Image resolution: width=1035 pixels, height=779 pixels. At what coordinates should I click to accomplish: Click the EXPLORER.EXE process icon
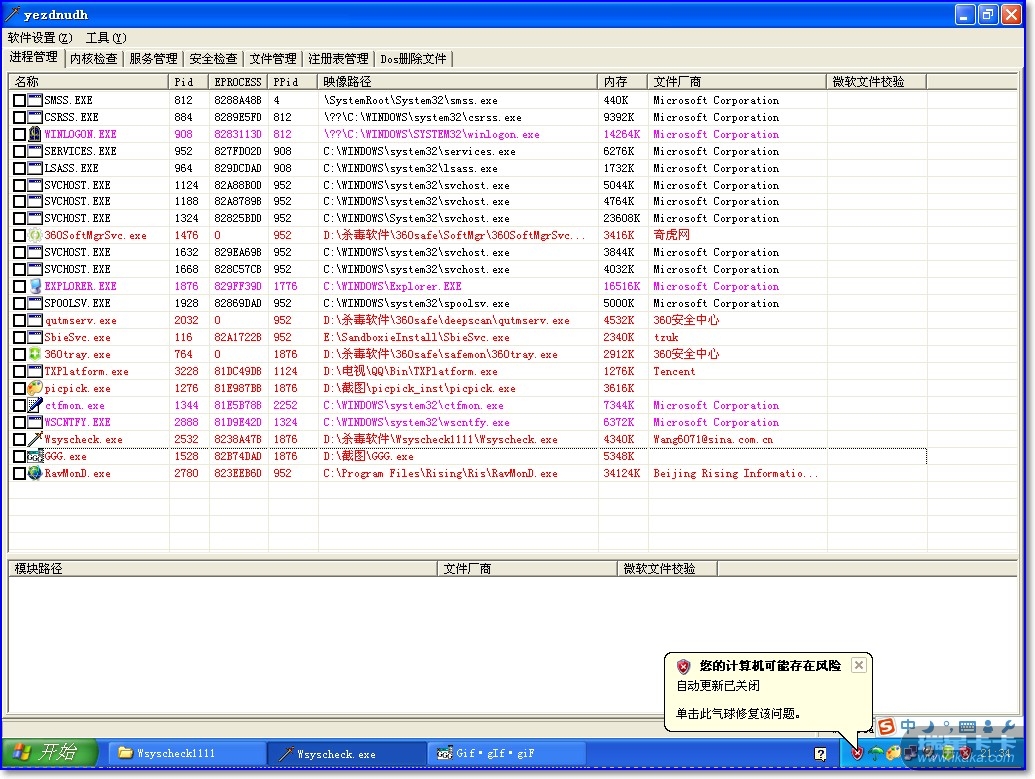click(x=35, y=286)
